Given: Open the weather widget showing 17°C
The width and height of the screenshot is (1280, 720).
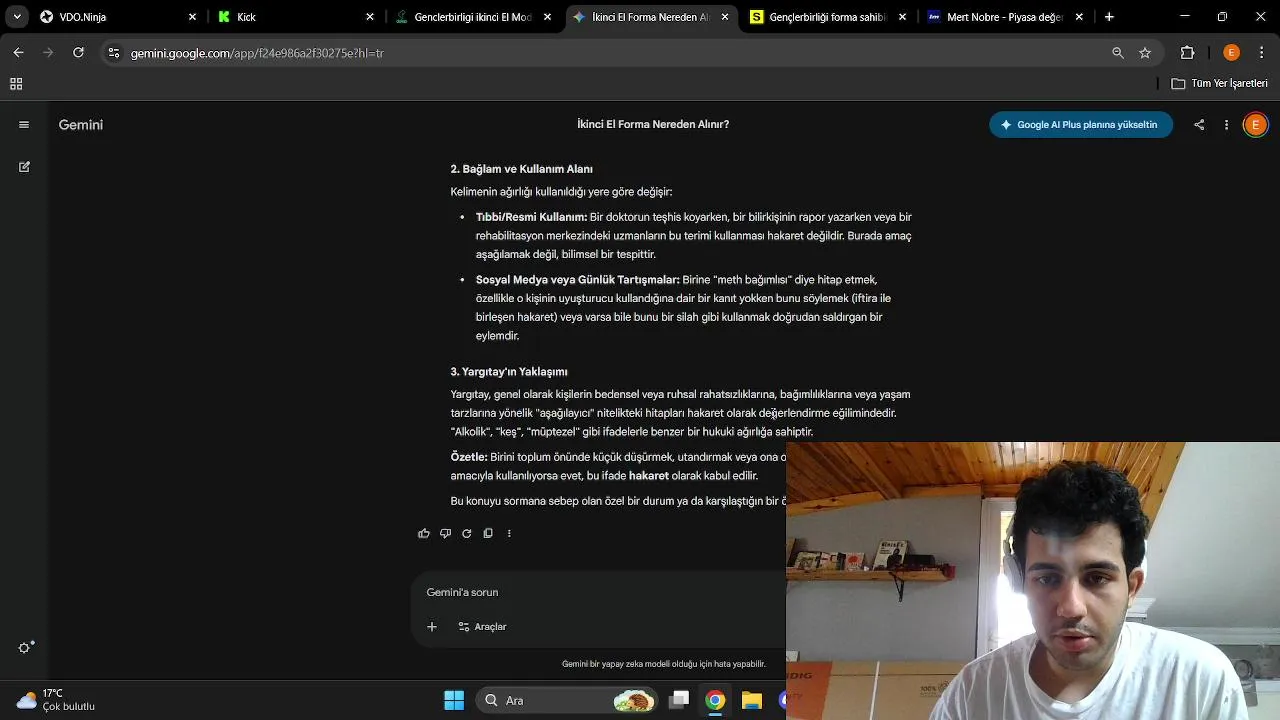Looking at the screenshot, I should point(56,700).
